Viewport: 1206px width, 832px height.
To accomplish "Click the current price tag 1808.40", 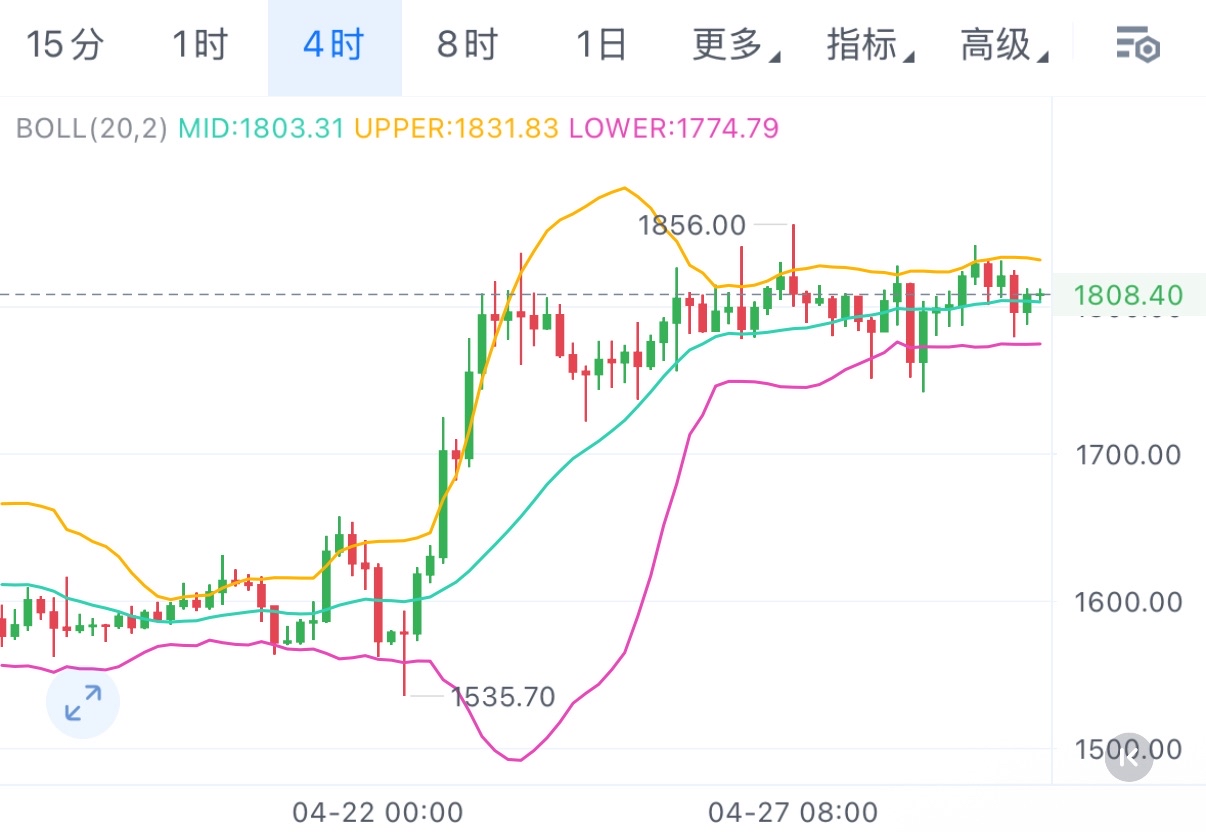I will (x=1128, y=296).
